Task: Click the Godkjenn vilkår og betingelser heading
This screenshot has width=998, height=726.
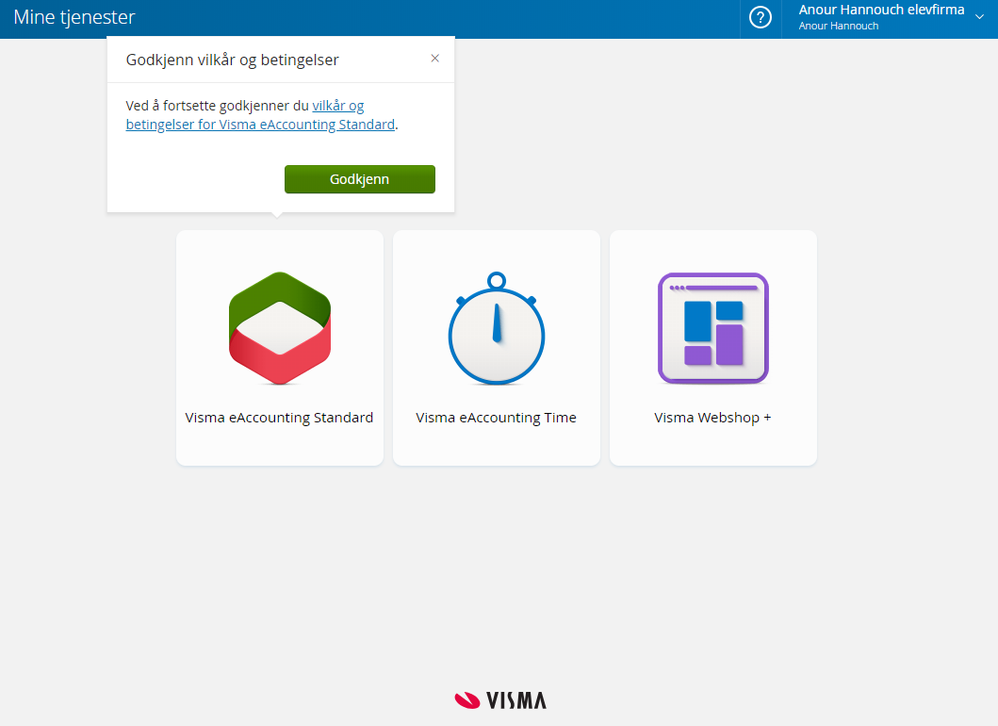Action: tap(232, 60)
